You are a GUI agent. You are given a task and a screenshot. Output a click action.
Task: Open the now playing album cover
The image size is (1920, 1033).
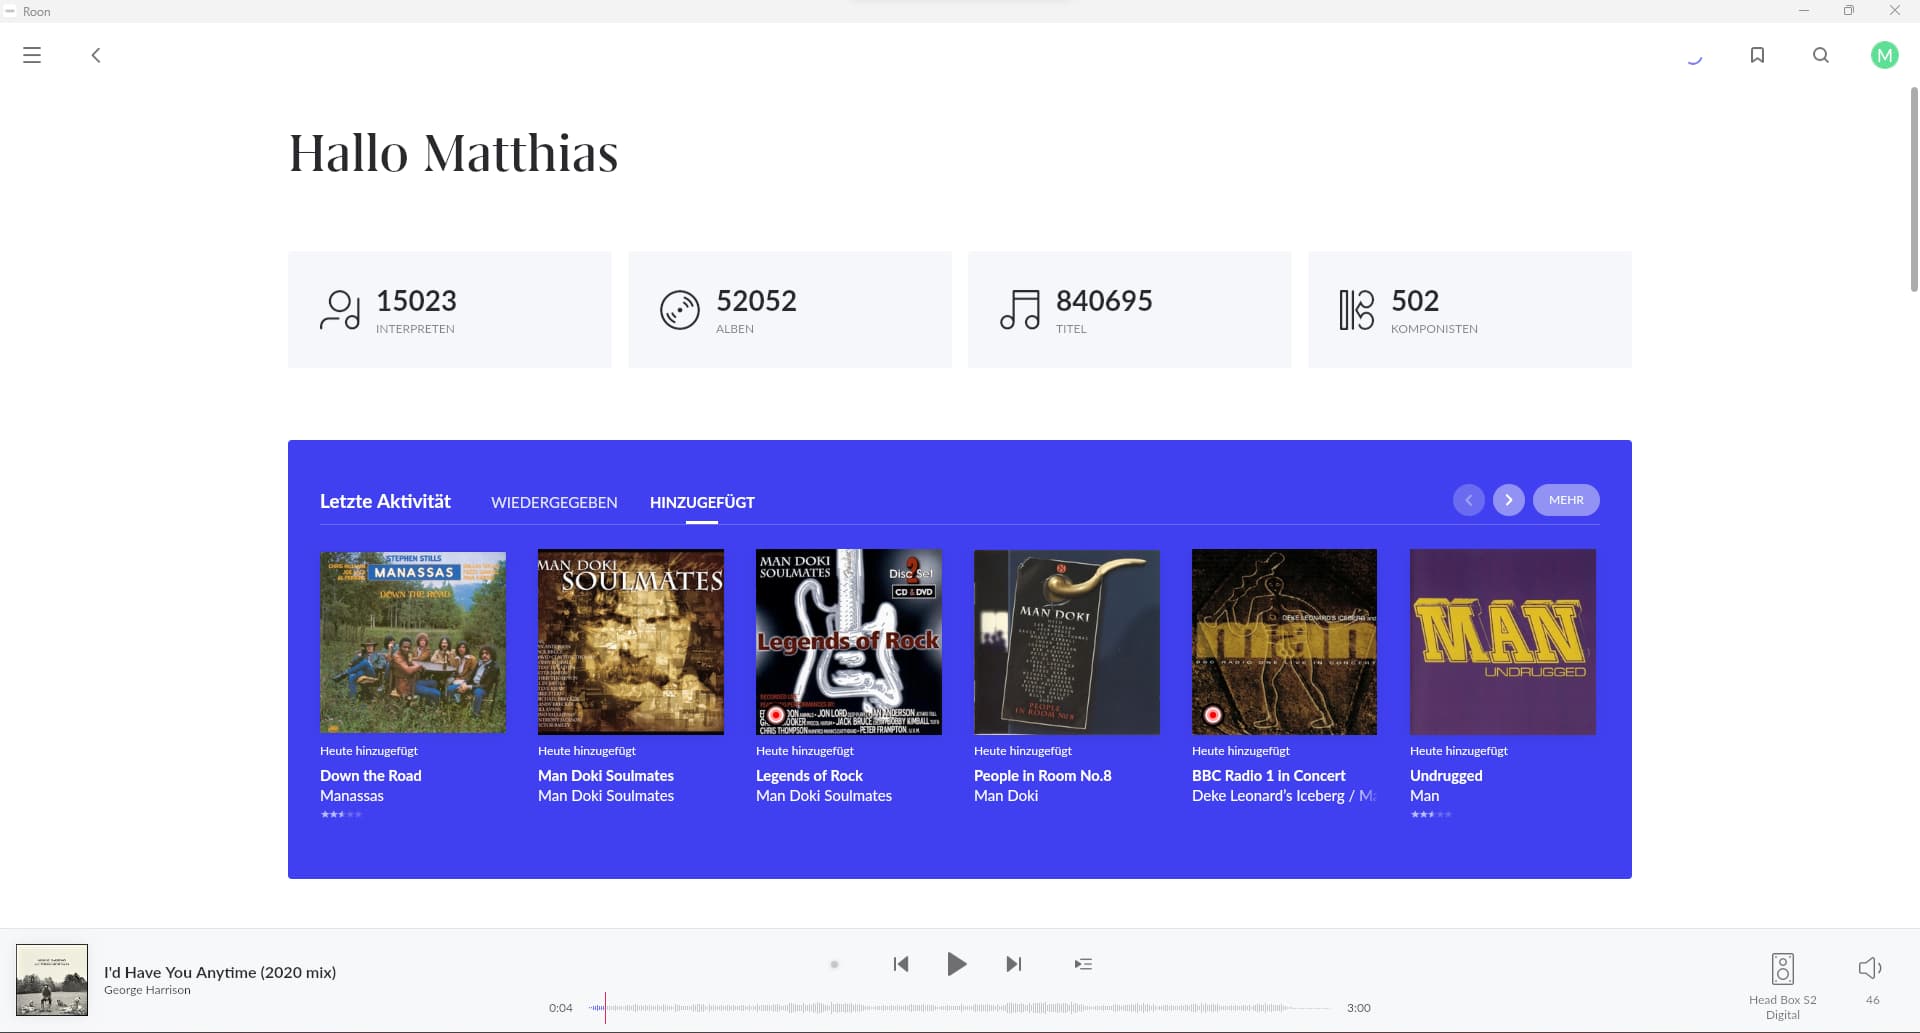point(52,980)
